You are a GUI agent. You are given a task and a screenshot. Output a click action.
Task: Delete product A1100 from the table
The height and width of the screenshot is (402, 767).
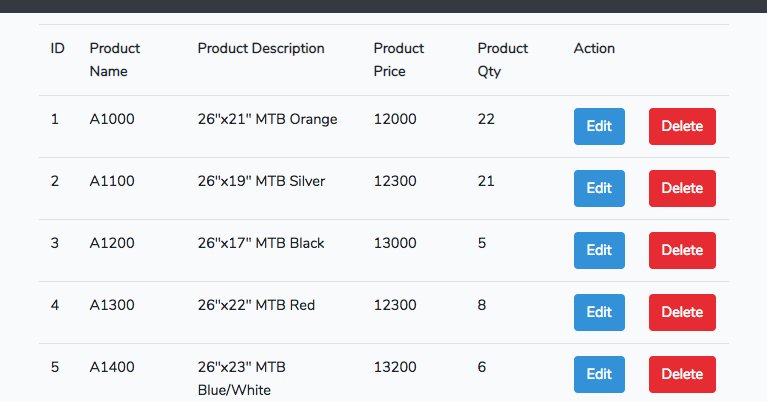682,189
